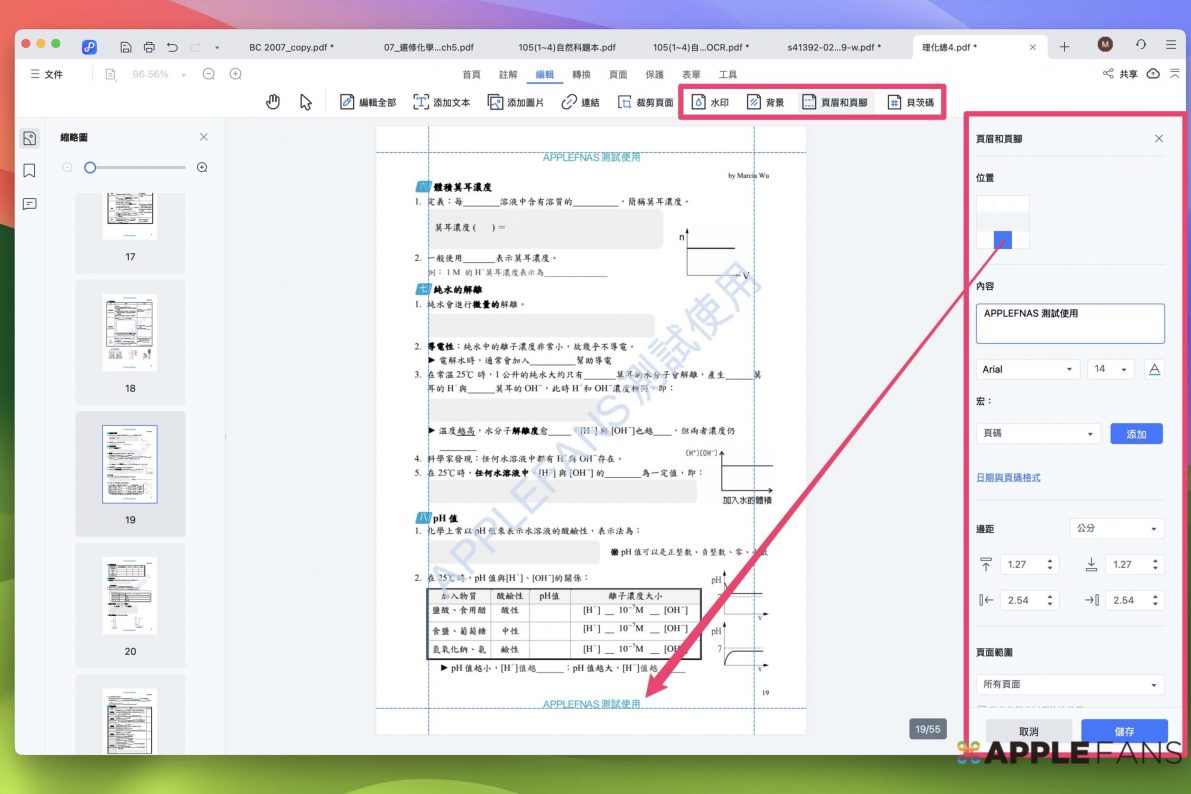
Task: Switch to the BC 2007_copy.pdf document tab
Action: [x=291, y=47]
